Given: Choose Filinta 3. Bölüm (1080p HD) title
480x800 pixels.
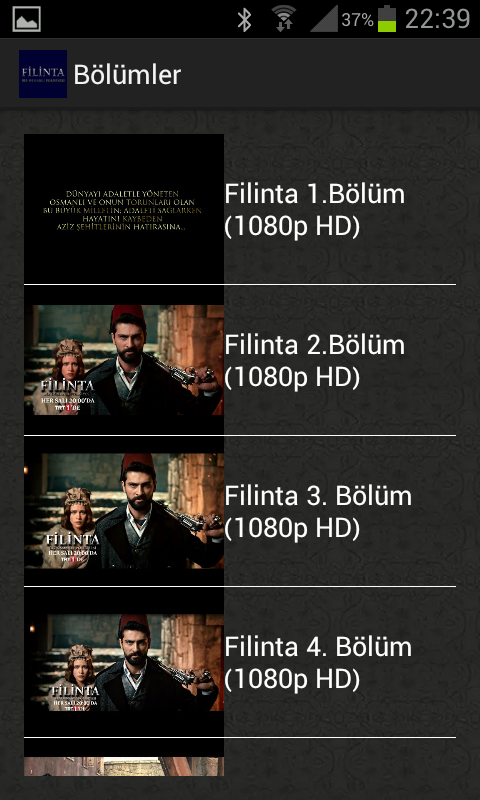Looking at the screenshot, I should click(x=318, y=512).
